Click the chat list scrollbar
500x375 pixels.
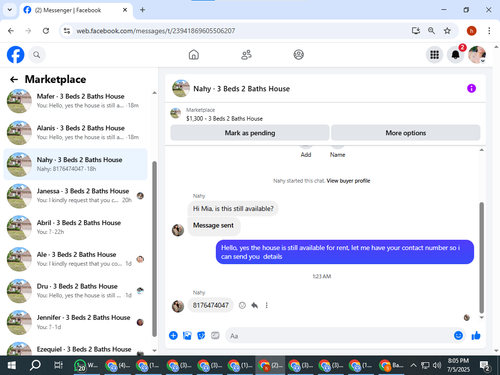pyautogui.click(x=154, y=248)
